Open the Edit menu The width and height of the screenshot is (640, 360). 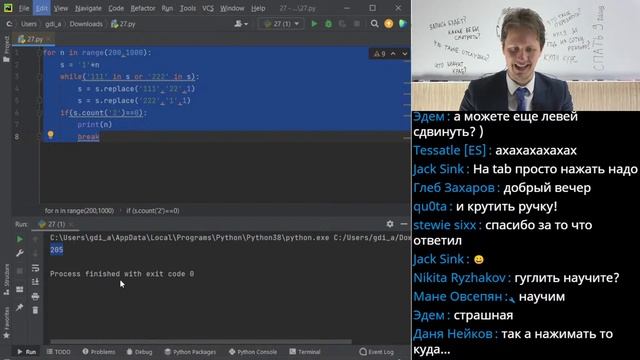point(42,8)
